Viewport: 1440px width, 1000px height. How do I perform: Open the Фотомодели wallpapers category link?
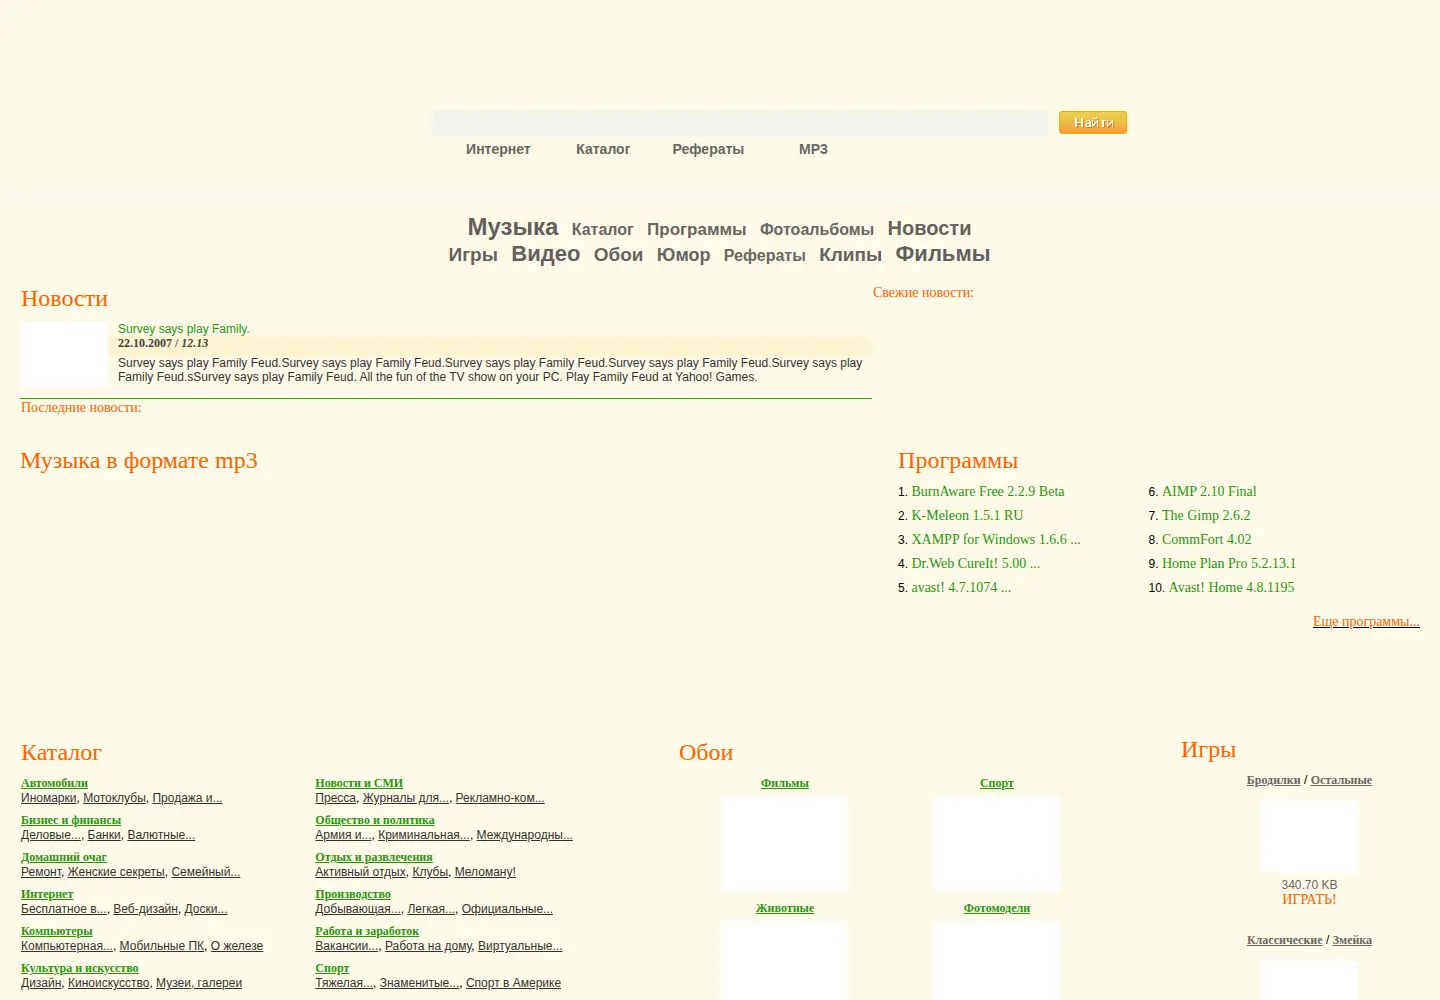point(997,908)
